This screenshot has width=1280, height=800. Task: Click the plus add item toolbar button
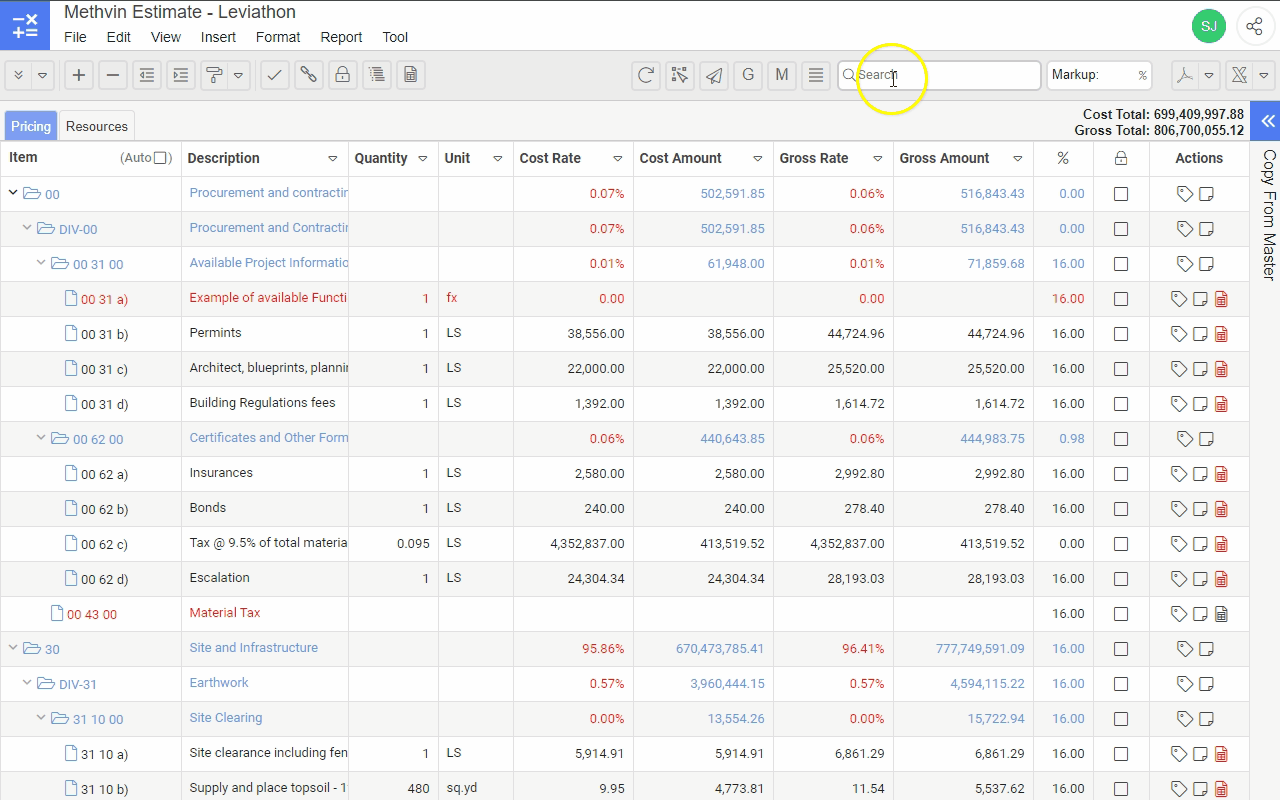pyautogui.click(x=79, y=75)
